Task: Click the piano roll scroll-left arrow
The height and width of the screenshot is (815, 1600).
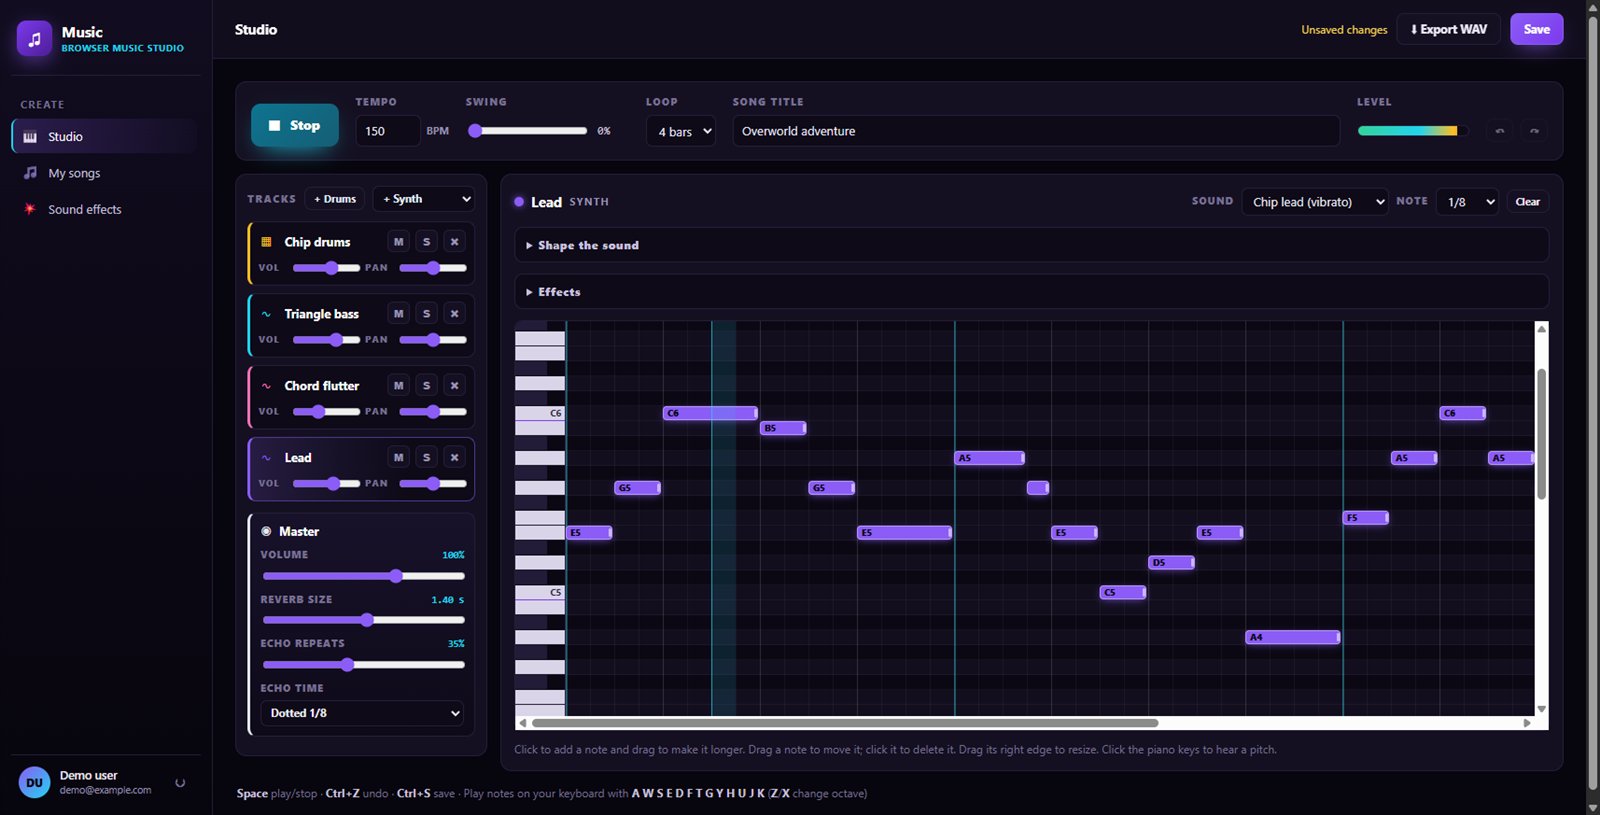Action: [x=522, y=723]
